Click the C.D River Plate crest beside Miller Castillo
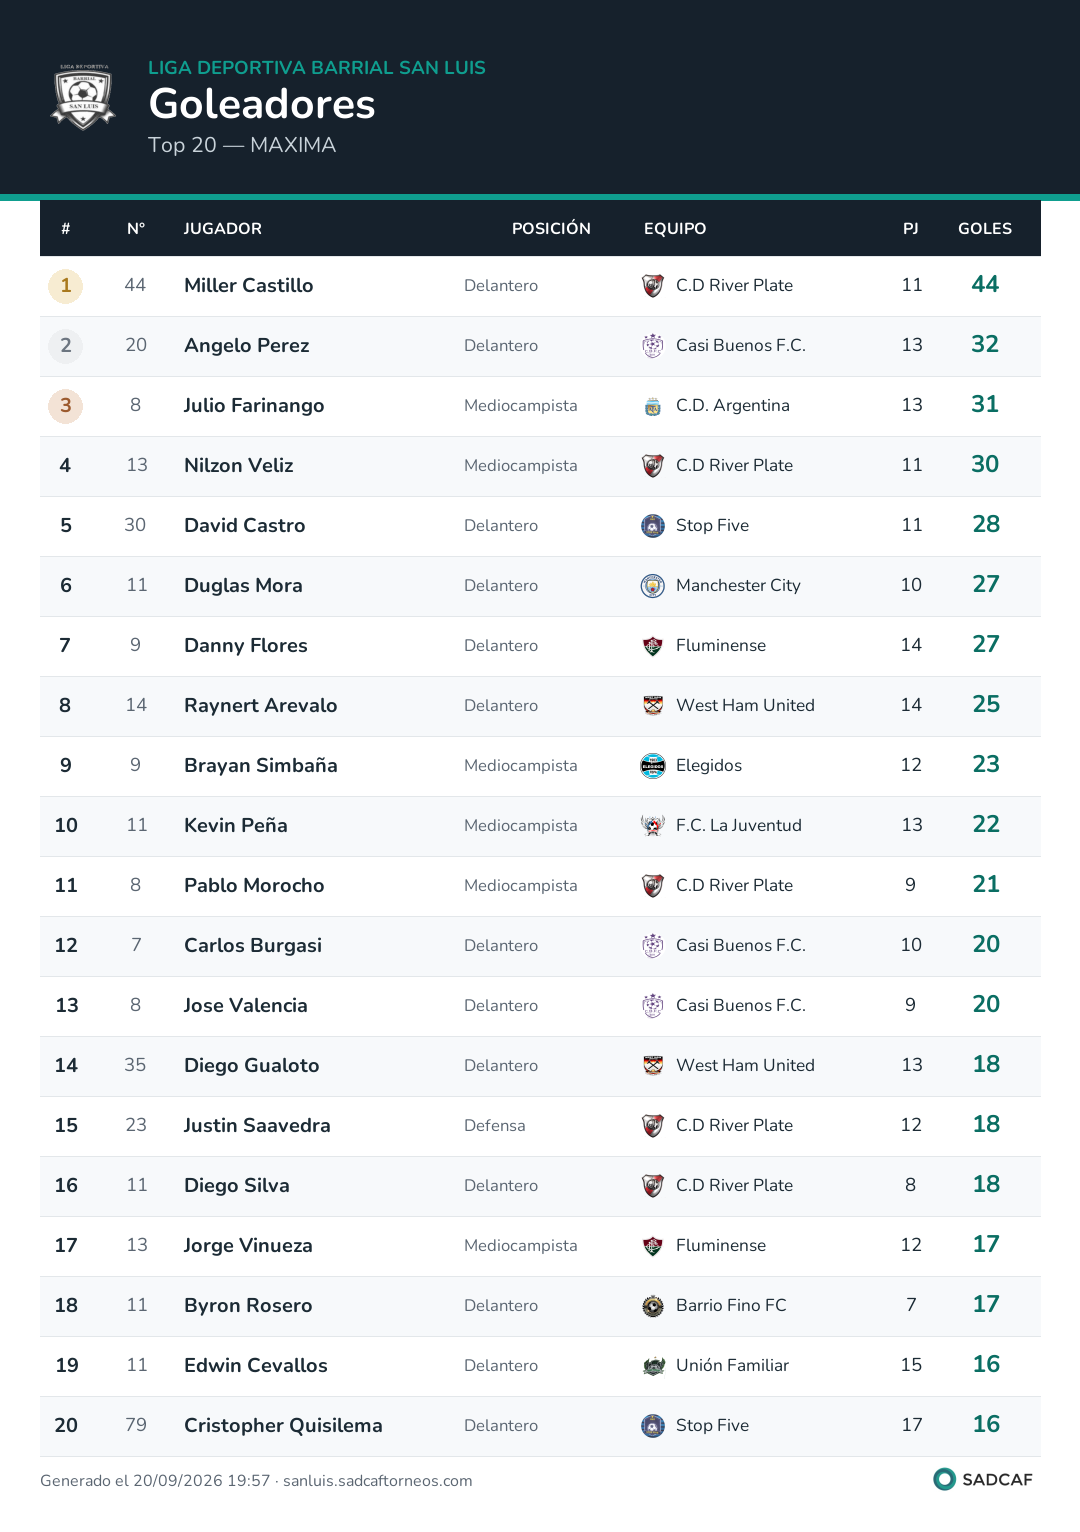 coord(653,286)
